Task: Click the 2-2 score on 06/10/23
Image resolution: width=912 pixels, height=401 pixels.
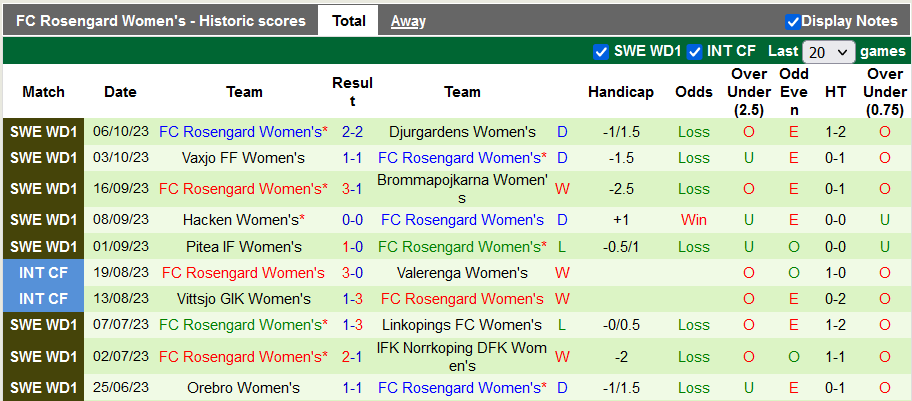Action: point(352,132)
